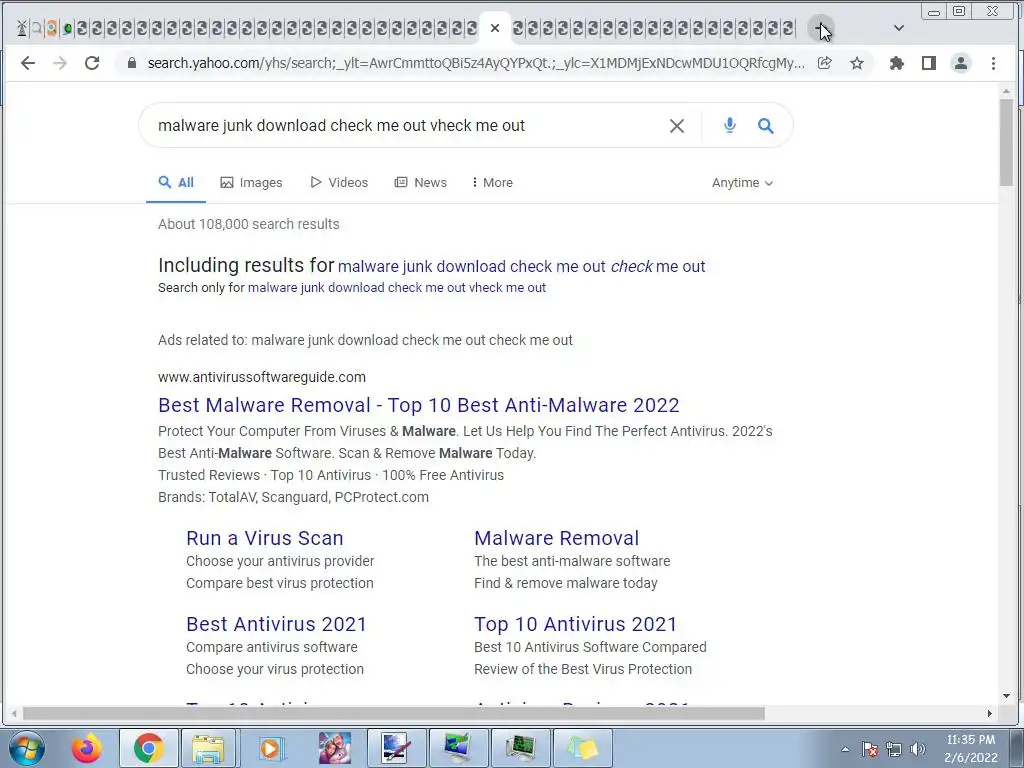Launch Firefox from the taskbar
The width and height of the screenshot is (1024, 768).
[87, 748]
